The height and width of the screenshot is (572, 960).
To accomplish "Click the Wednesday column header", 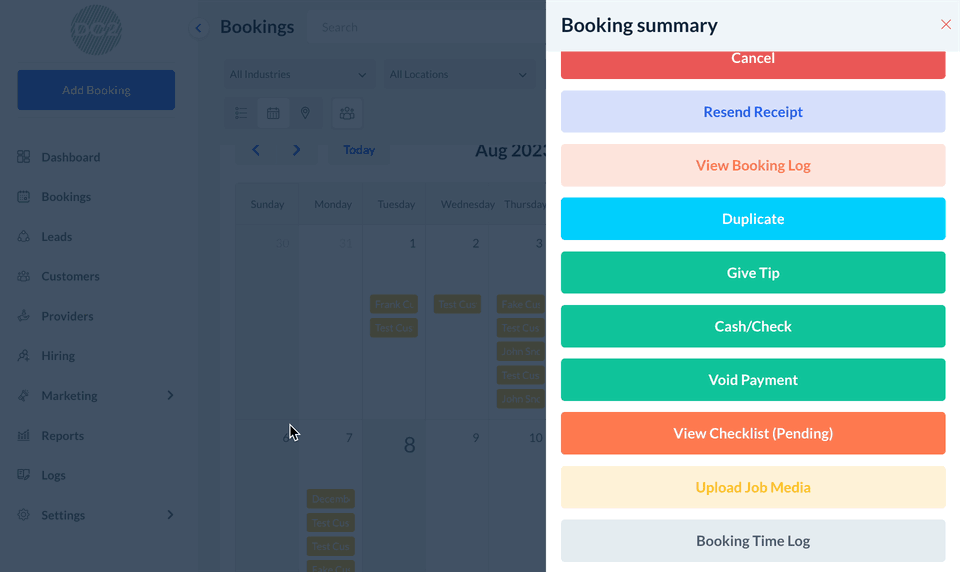I will pyautogui.click(x=468, y=204).
